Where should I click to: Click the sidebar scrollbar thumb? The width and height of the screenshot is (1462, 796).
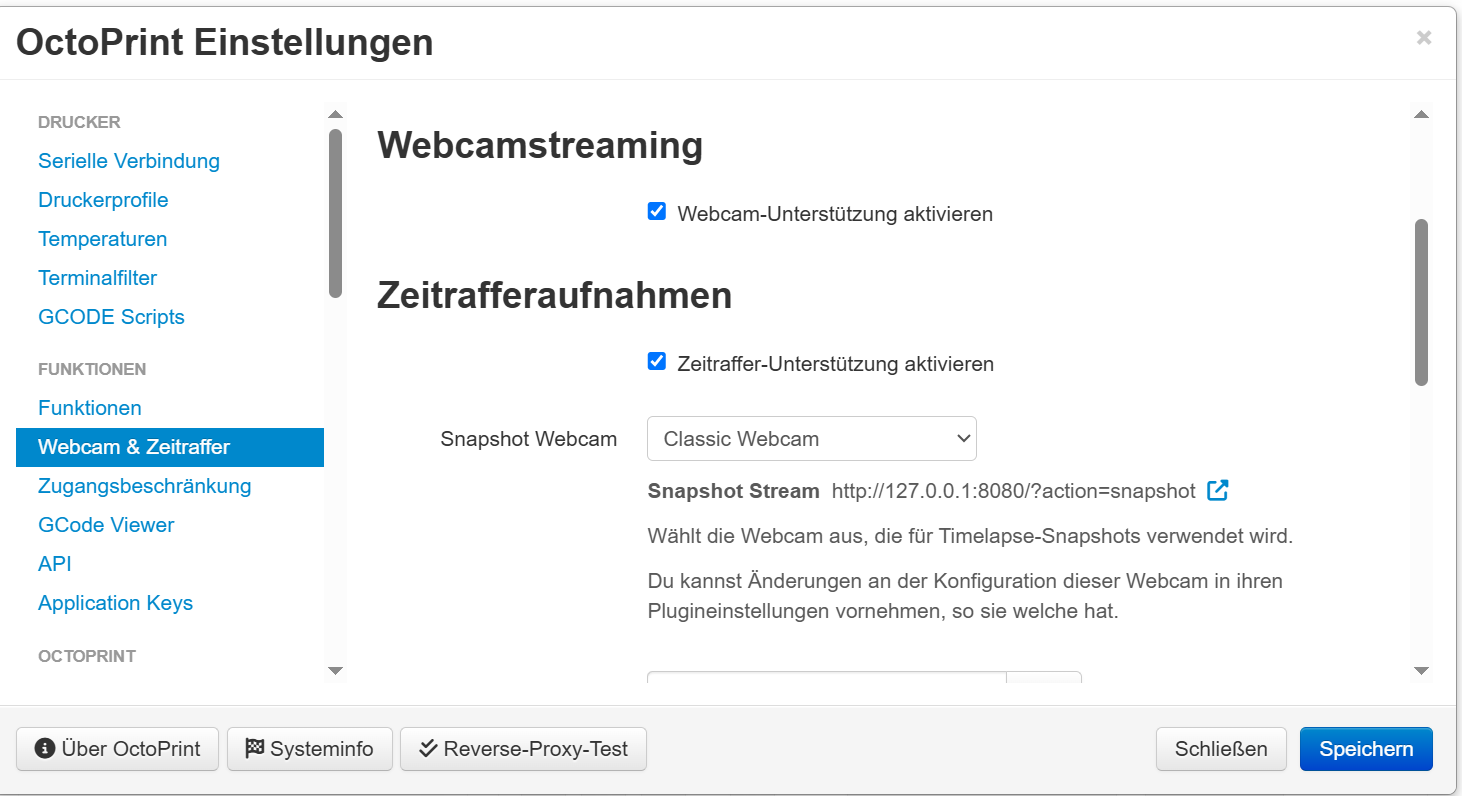[x=335, y=213]
